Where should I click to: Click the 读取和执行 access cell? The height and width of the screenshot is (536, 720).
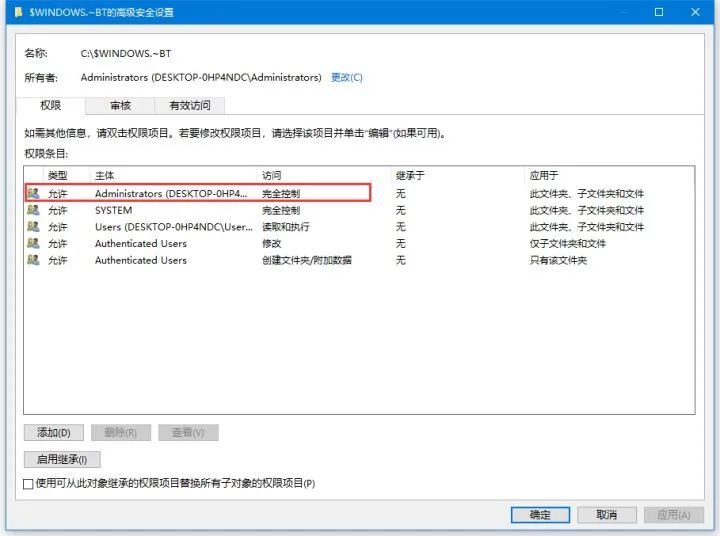point(286,227)
